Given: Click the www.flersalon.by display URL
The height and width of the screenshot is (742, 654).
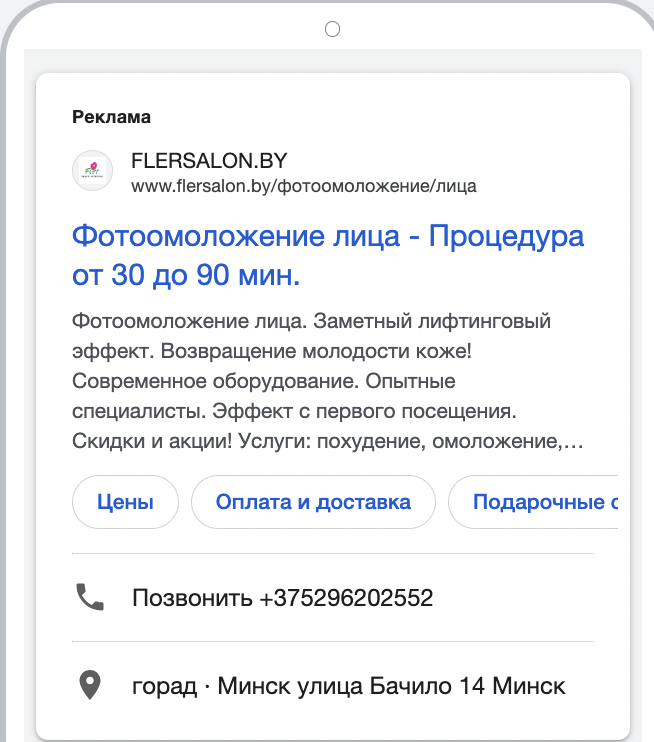Looking at the screenshot, I should tap(304, 186).
